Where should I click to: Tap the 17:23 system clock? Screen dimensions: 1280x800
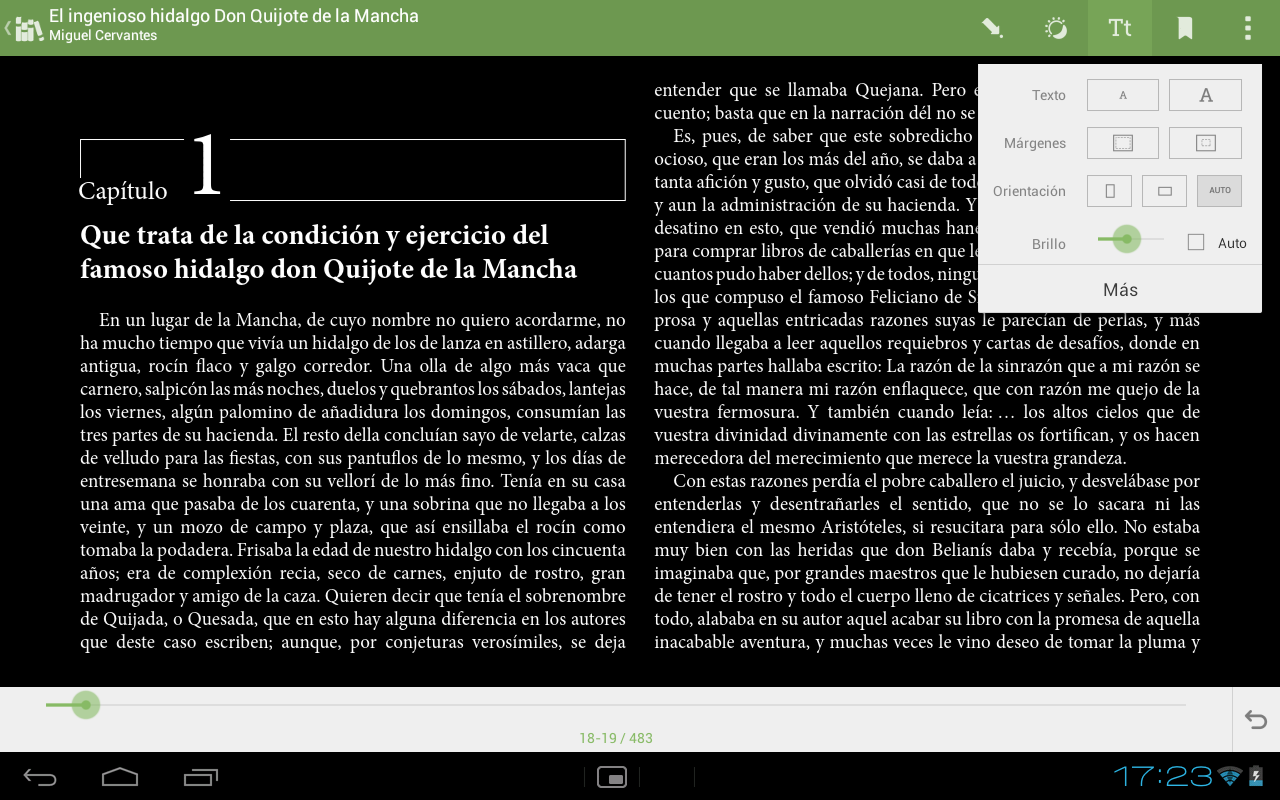pyautogui.click(x=1163, y=776)
